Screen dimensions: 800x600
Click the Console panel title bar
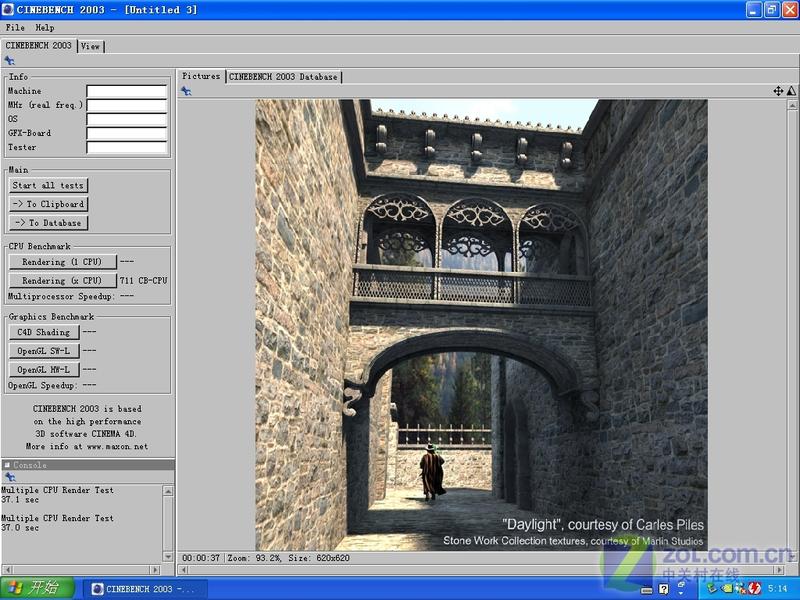point(88,465)
